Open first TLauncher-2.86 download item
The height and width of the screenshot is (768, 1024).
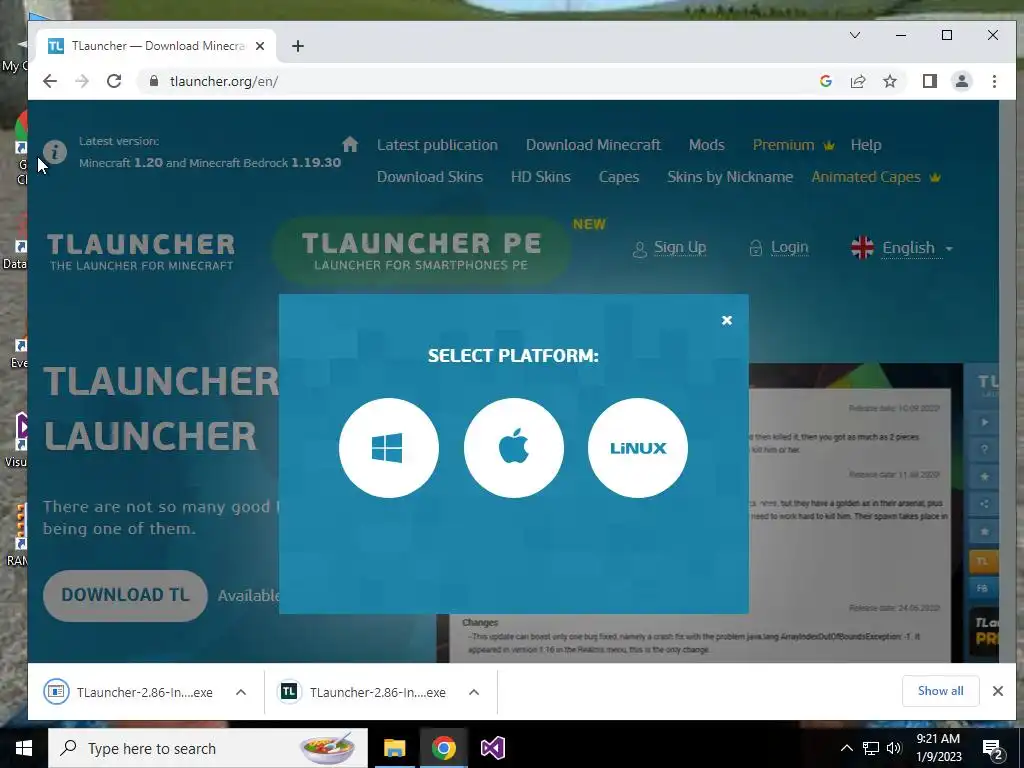click(x=129, y=692)
